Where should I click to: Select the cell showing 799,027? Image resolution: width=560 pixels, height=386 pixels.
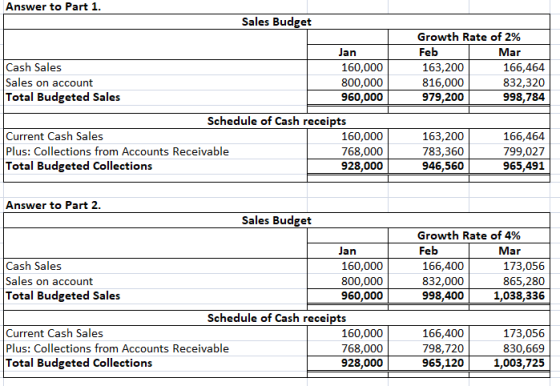coord(510,151)
